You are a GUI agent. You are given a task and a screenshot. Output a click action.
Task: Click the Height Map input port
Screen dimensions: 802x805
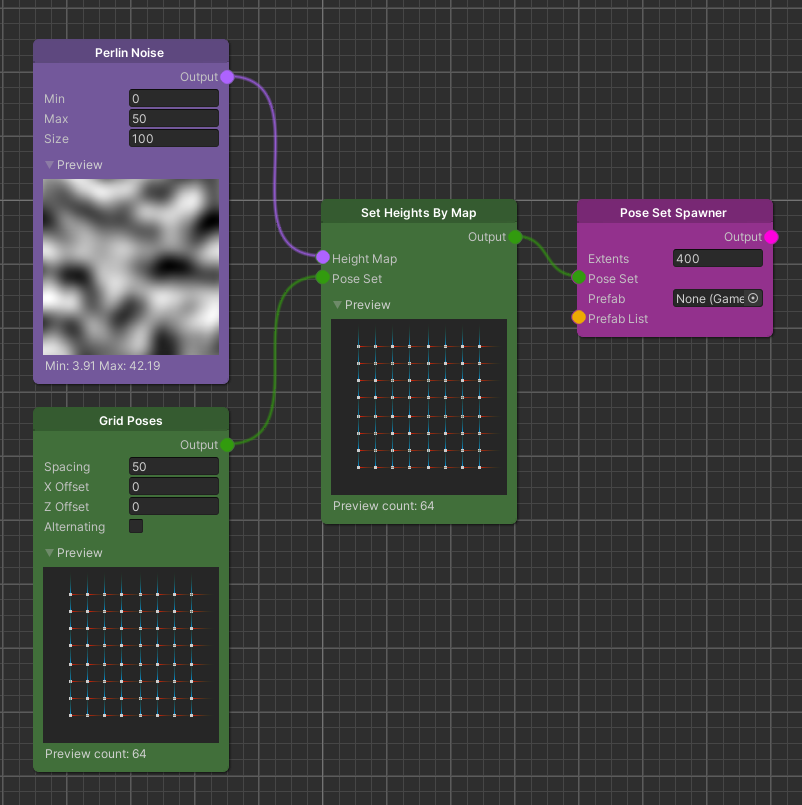click(323, 257)
